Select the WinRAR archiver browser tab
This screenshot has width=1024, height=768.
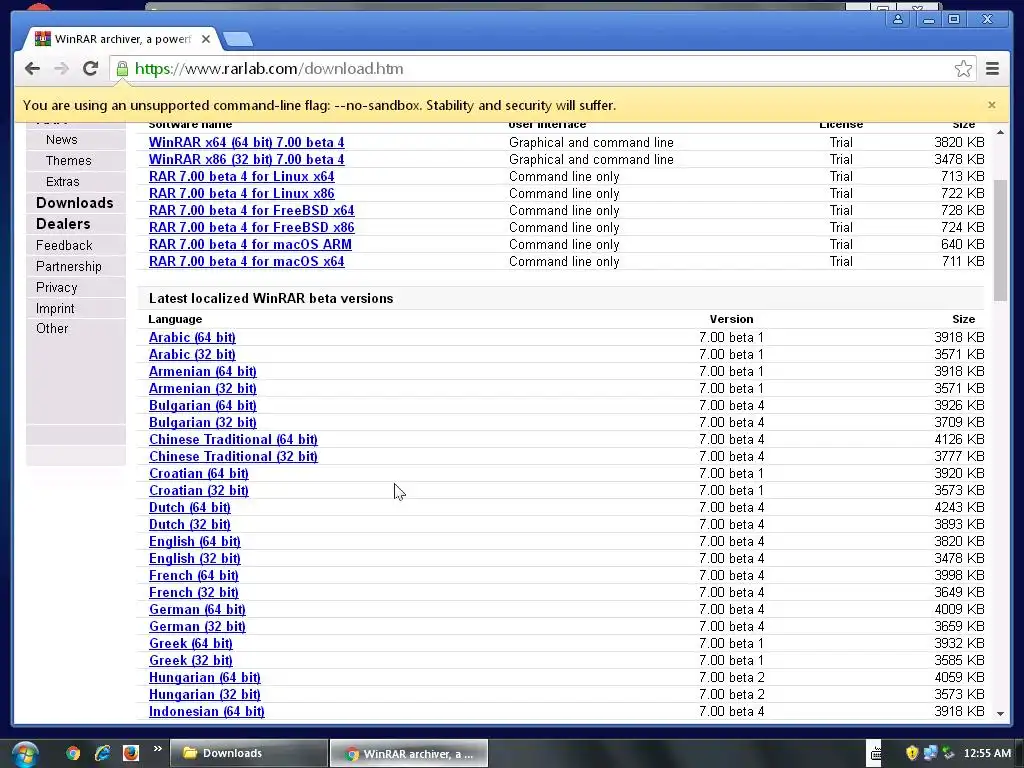[x=122, y=39]
